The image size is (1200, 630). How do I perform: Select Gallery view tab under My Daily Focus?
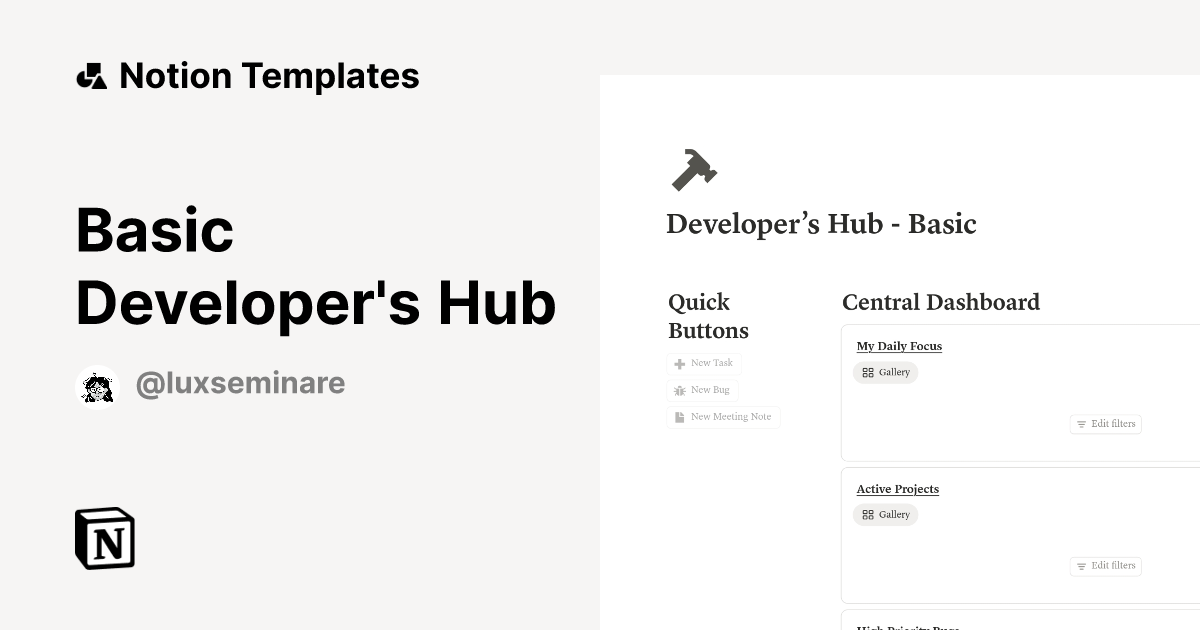click(885, 373)
